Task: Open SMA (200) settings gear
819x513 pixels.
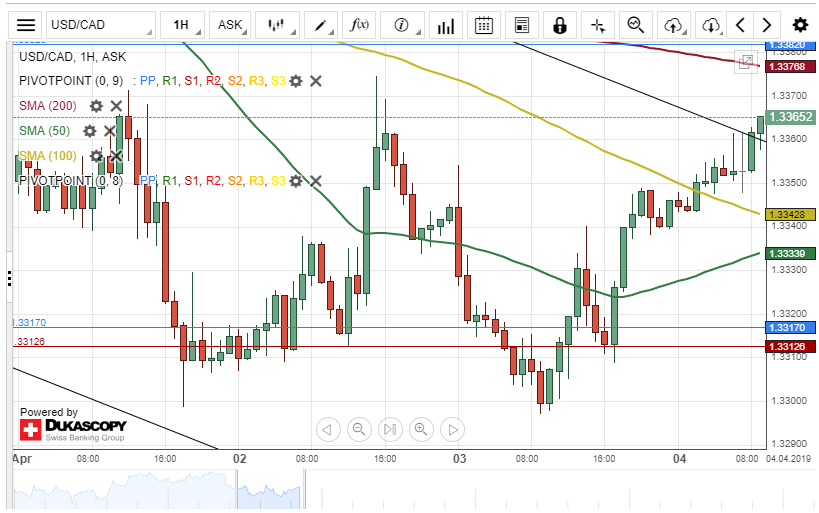Action: 96,106
